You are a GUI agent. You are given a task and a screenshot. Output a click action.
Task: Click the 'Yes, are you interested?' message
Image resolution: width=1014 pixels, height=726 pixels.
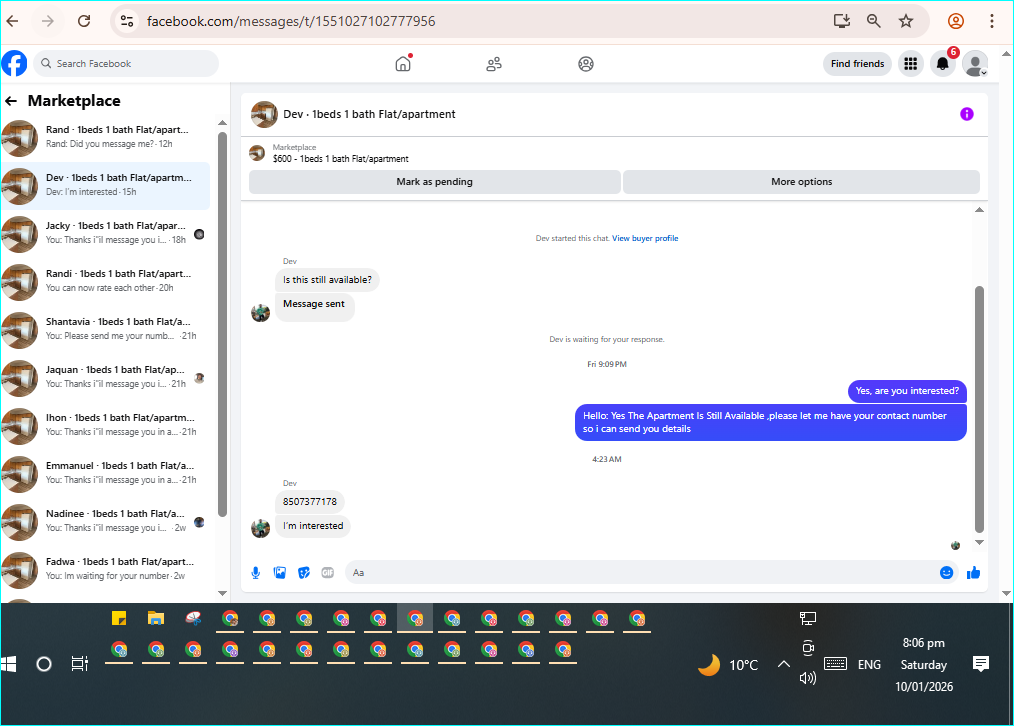(x=907, y=391)
